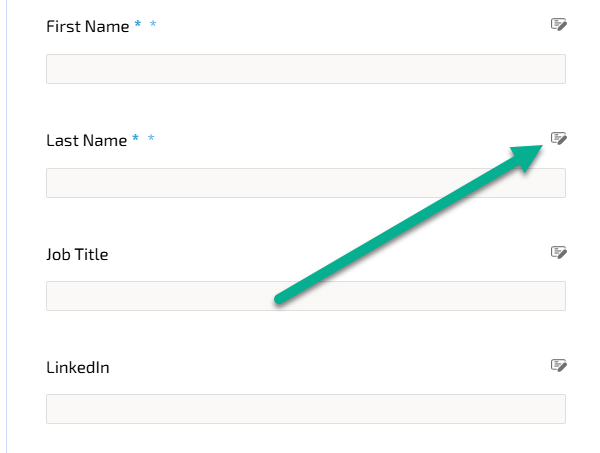
Task: Open the Last Name field edit icon
Action: (x=559, y=138)
